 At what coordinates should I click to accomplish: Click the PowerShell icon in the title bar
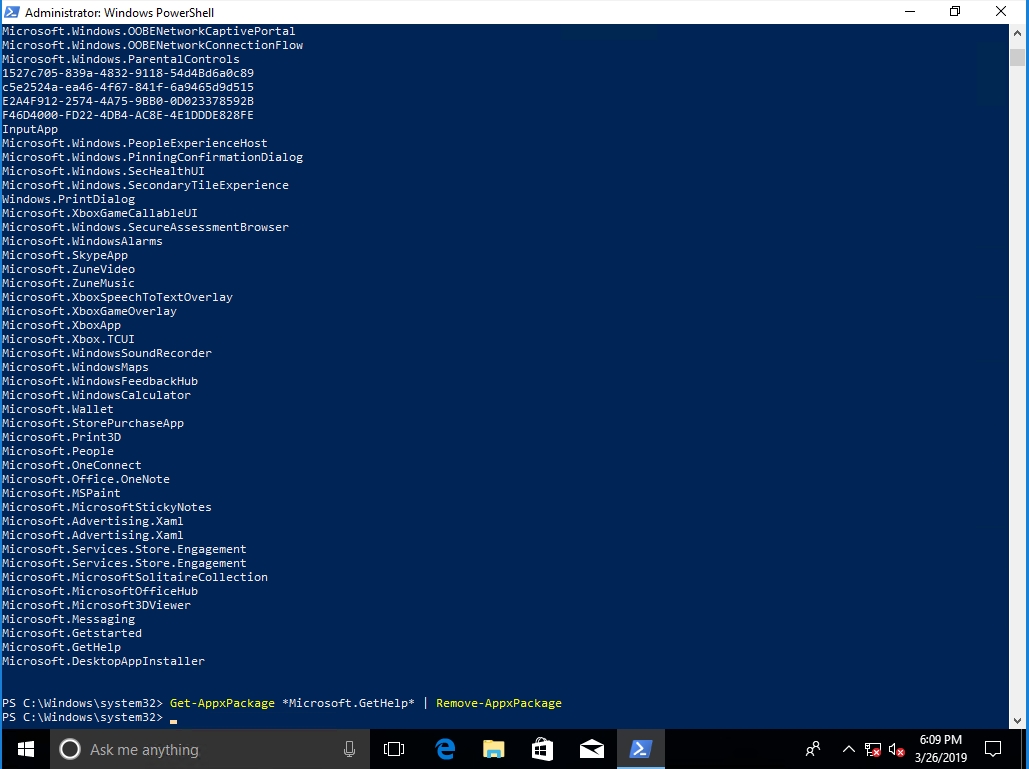click(x=11, y=12)
